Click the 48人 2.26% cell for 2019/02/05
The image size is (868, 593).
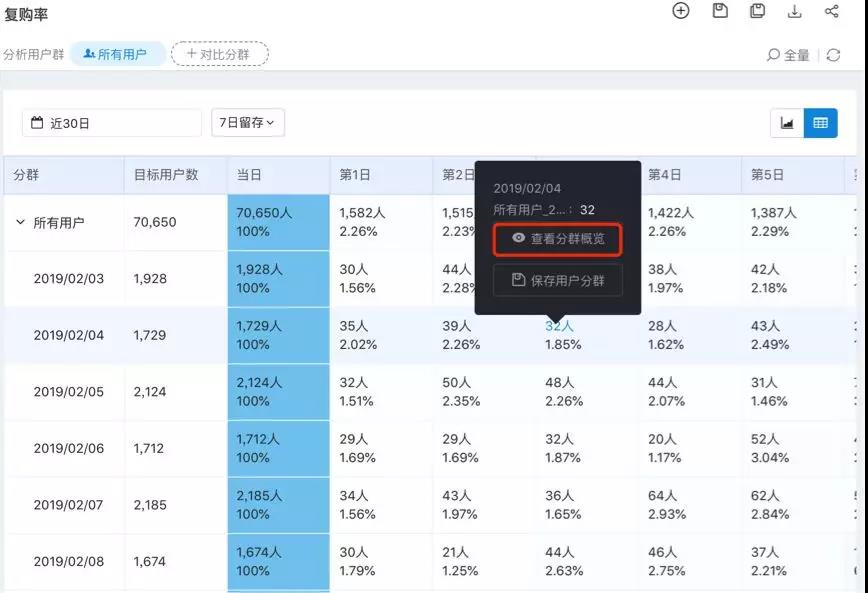pos(587,391)
